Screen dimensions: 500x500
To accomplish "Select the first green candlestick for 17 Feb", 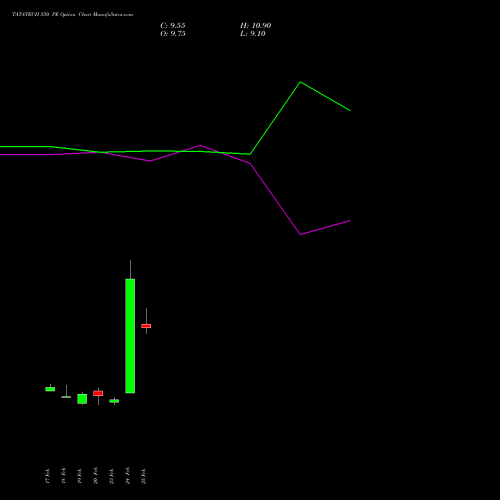I will (x=50, y=389).
